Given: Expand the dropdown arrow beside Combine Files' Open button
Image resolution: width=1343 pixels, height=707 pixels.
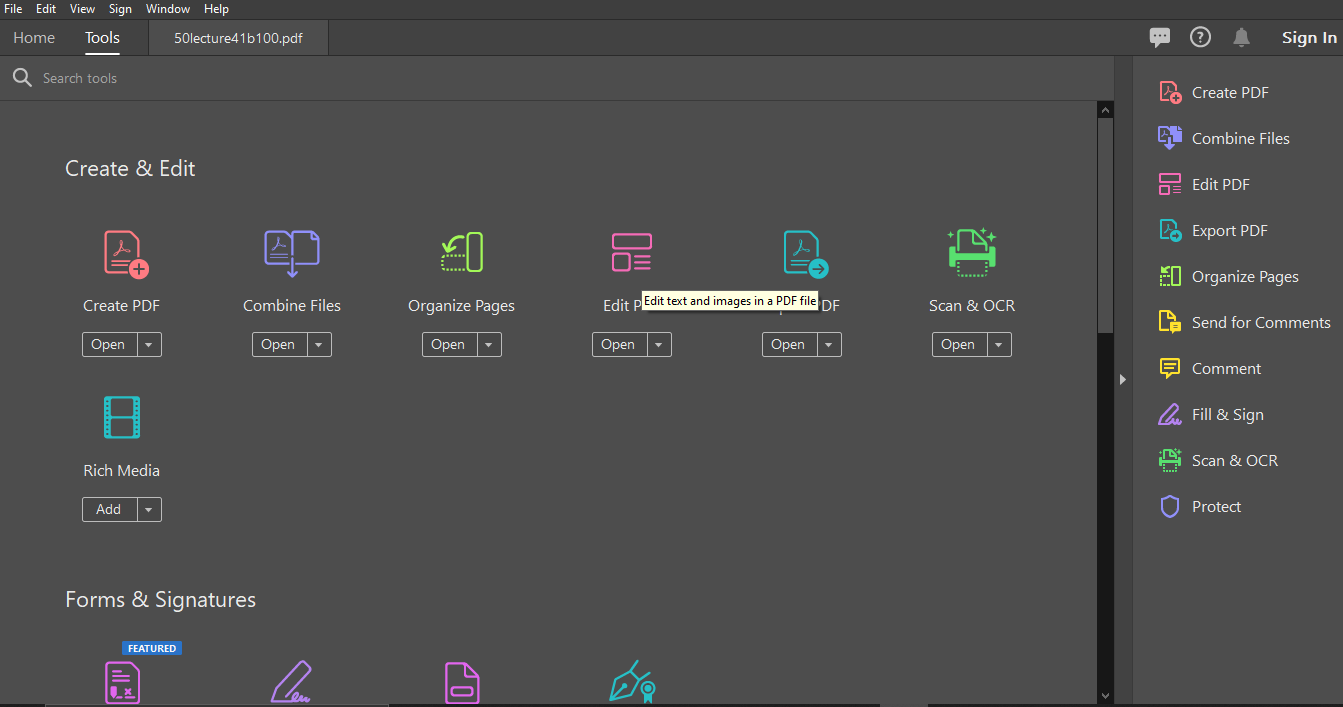Looking at the screenshot, I should pyautogui.click(x=318, y=344).
